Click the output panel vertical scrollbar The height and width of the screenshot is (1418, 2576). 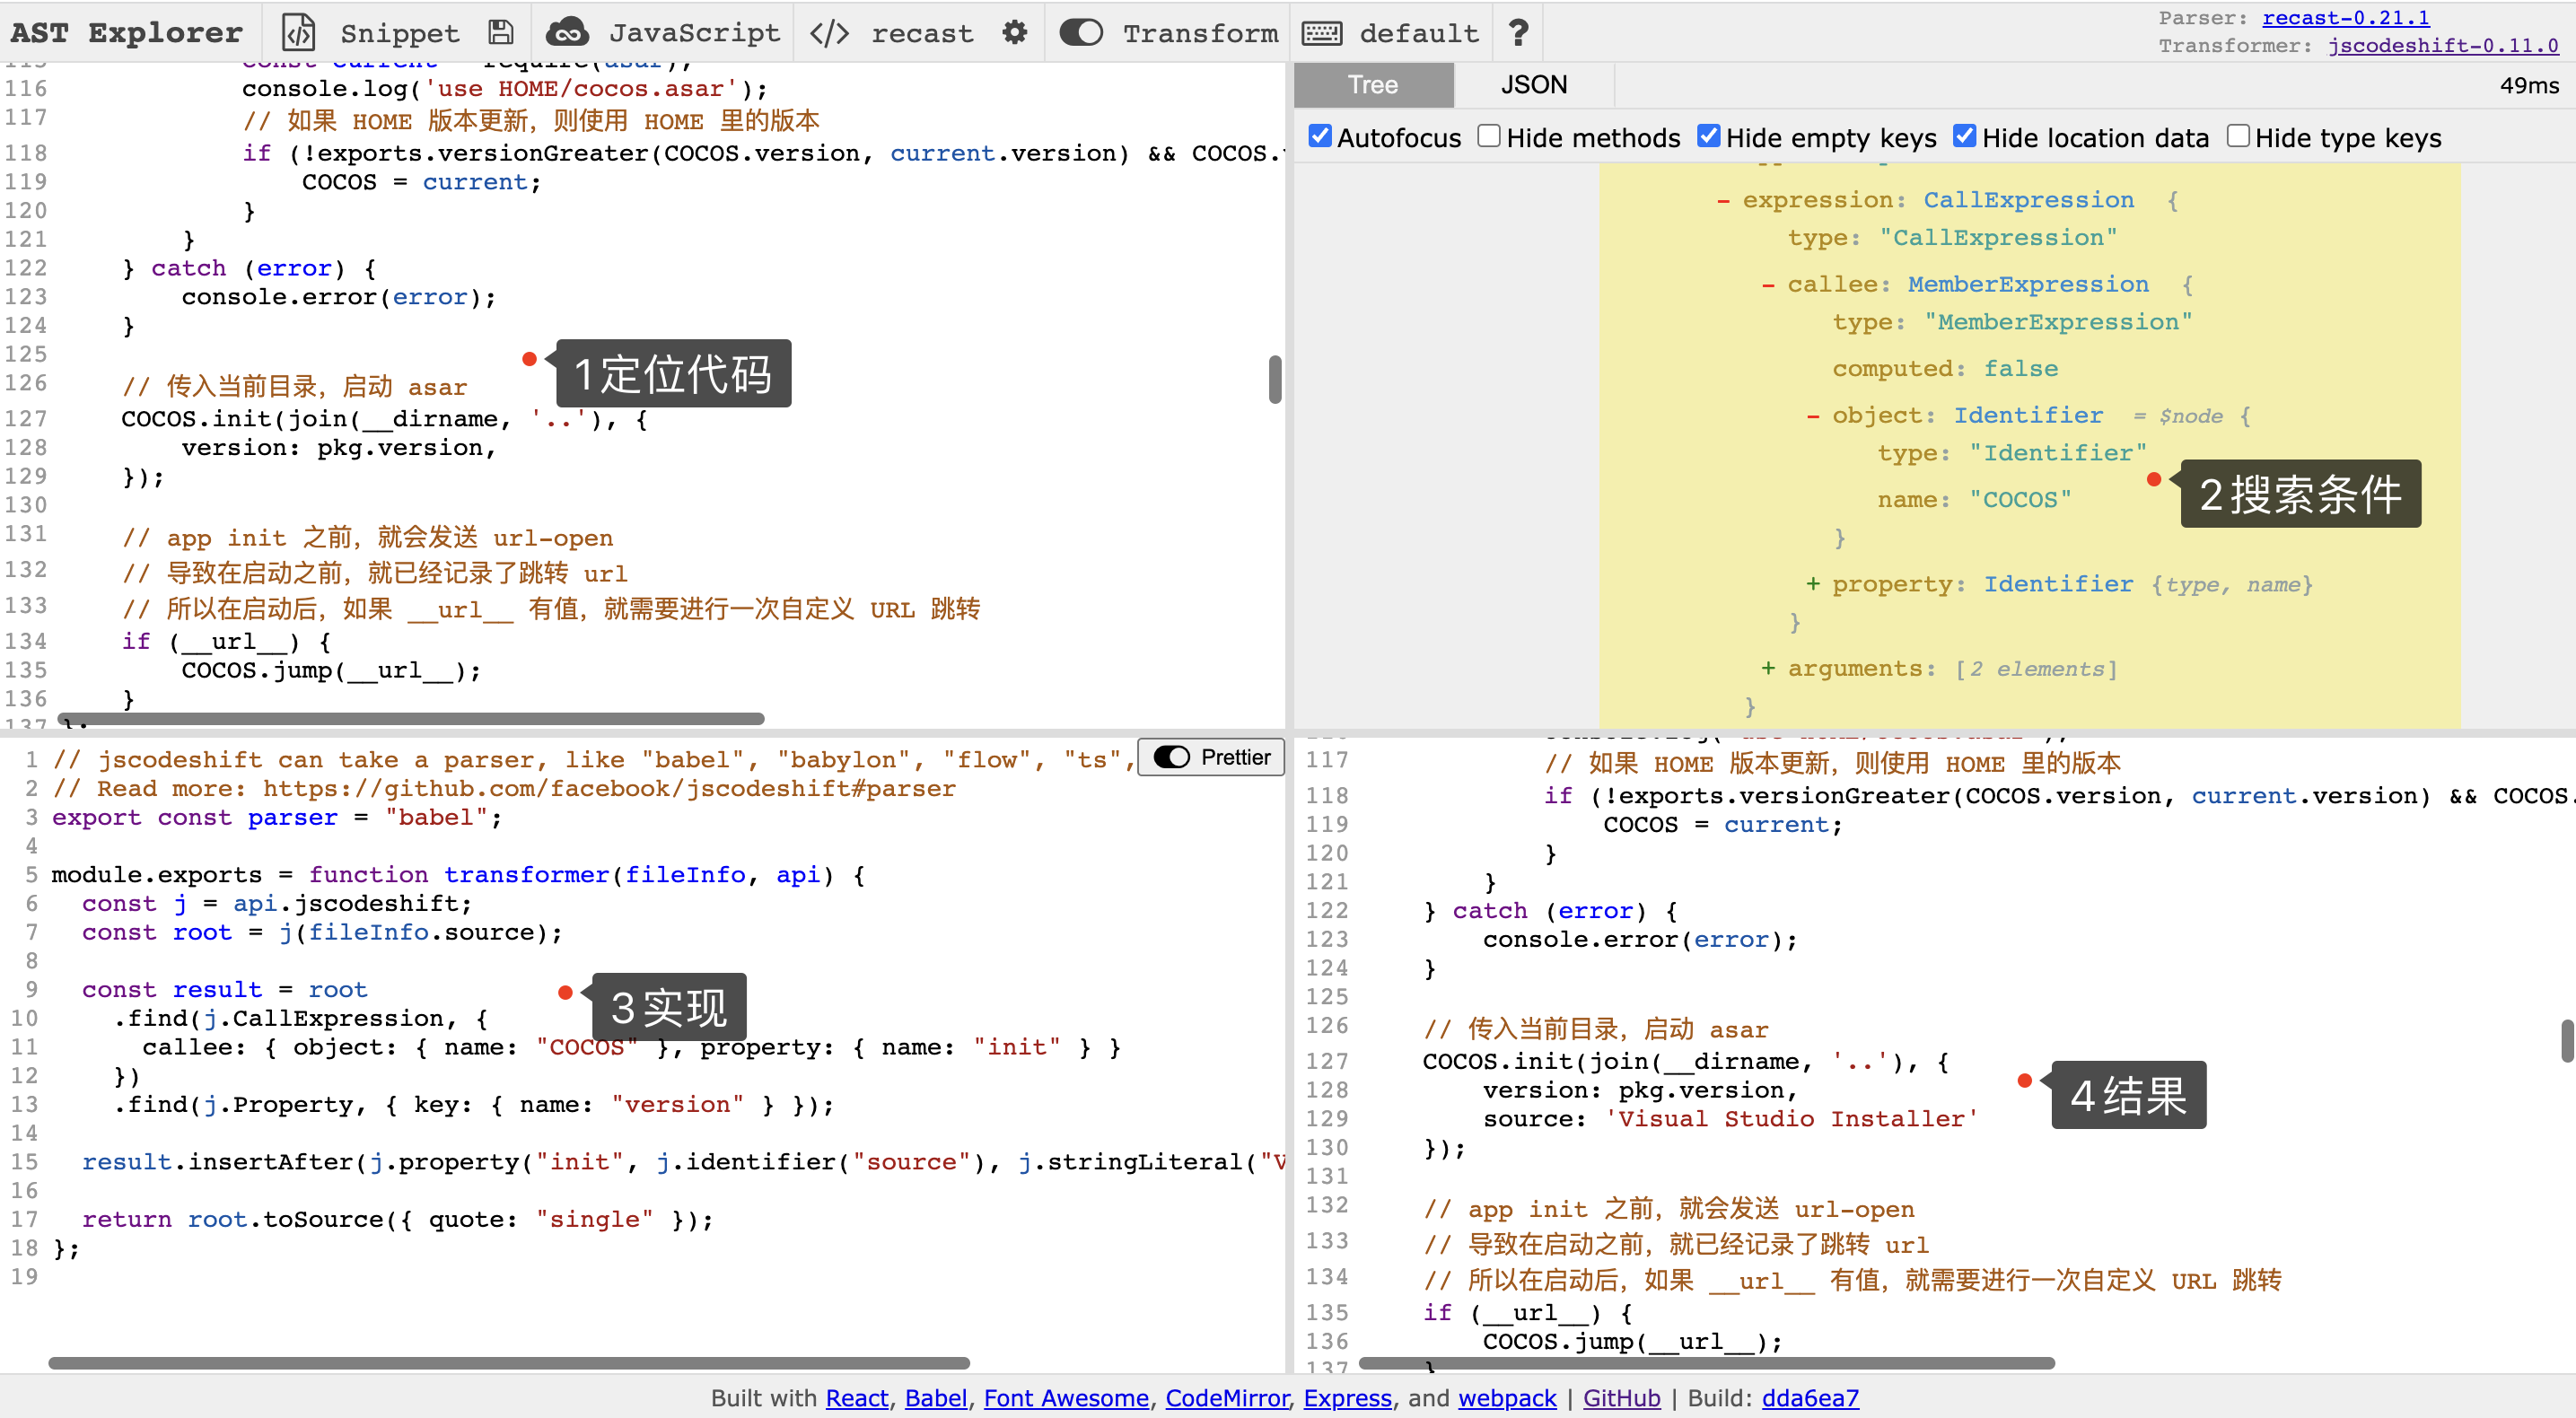(x=2566, y=1040)
